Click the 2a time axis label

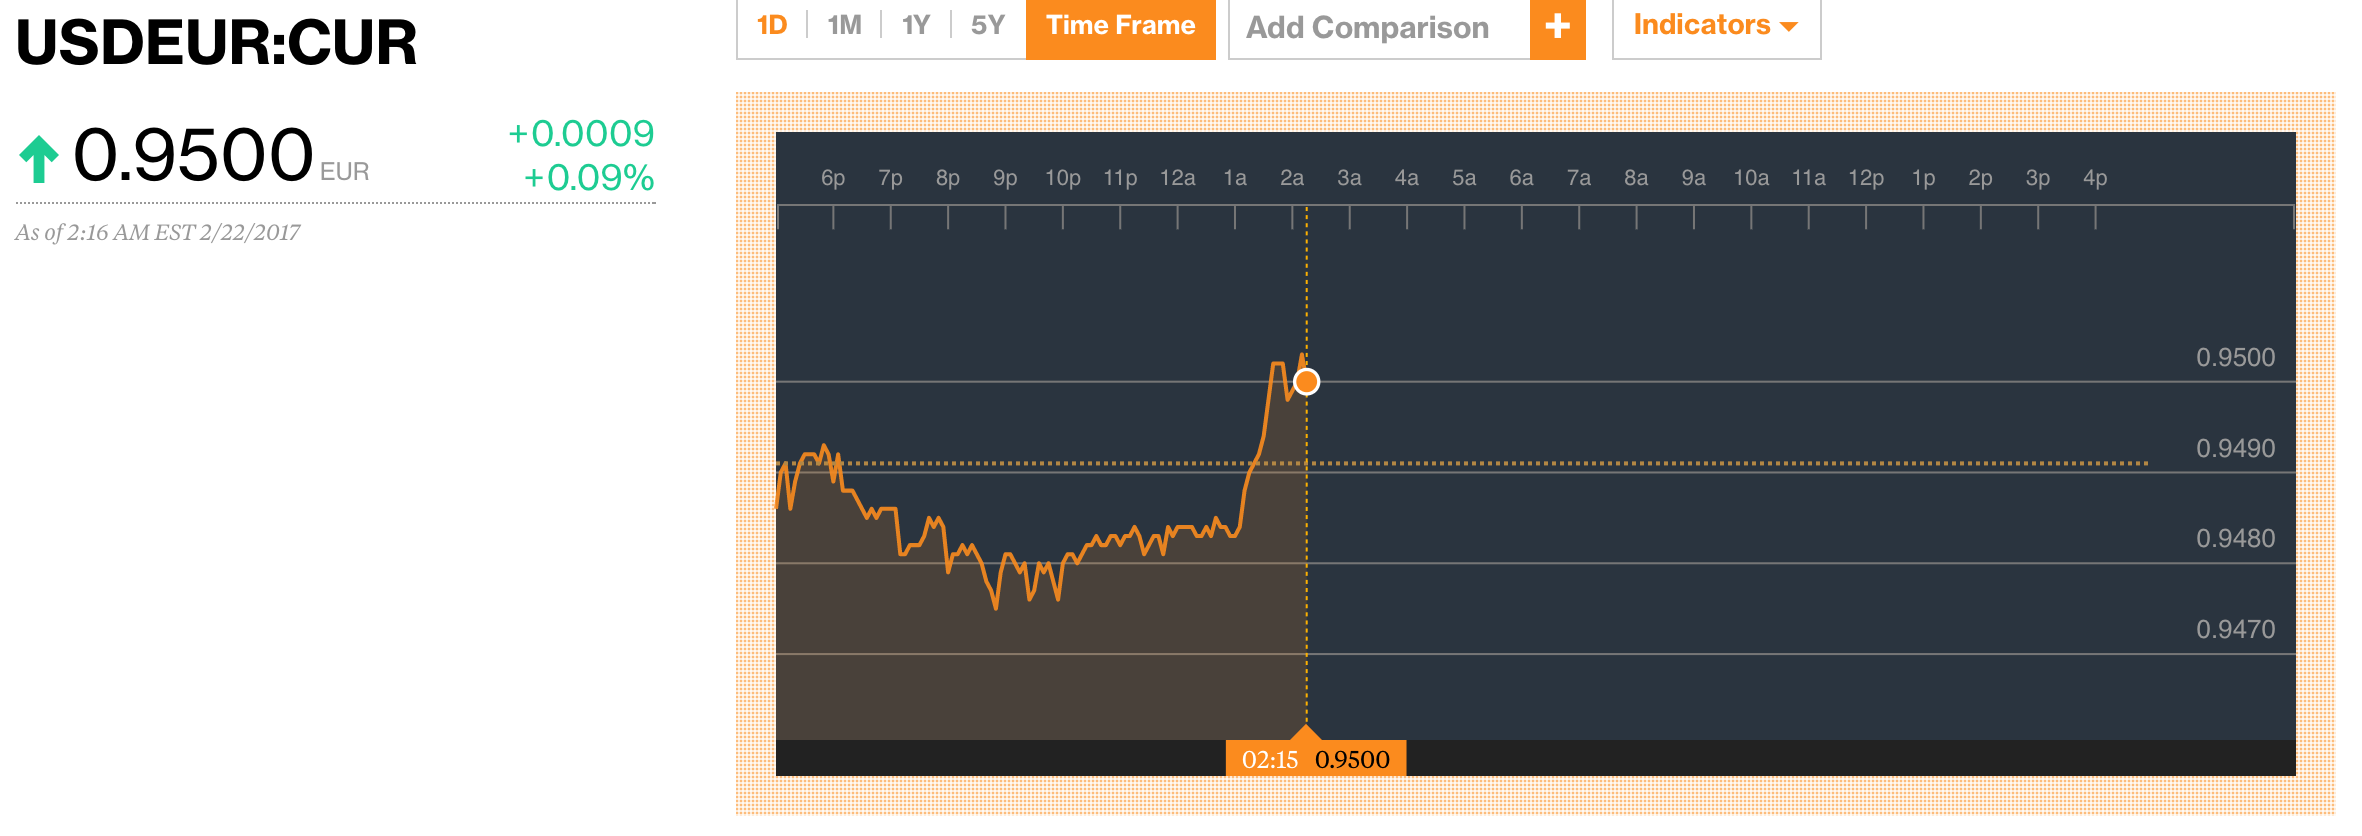click(x=1292, y=178)
